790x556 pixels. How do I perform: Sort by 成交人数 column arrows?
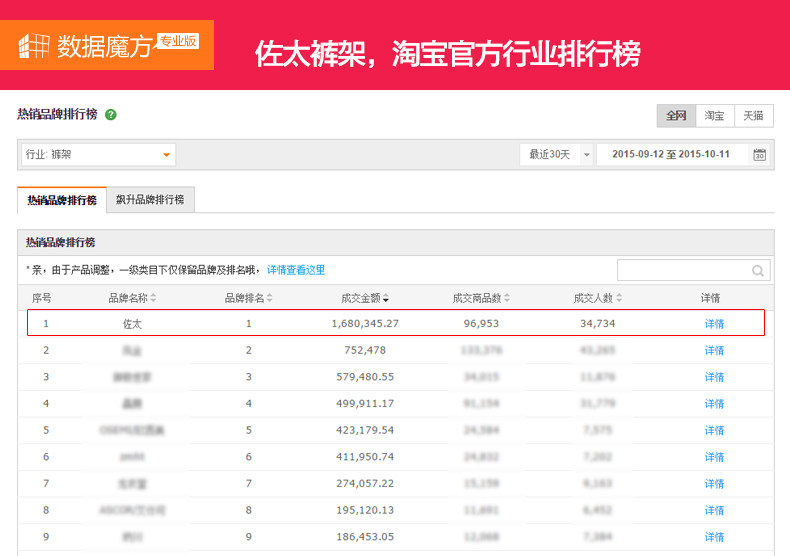tap(619, 298)
